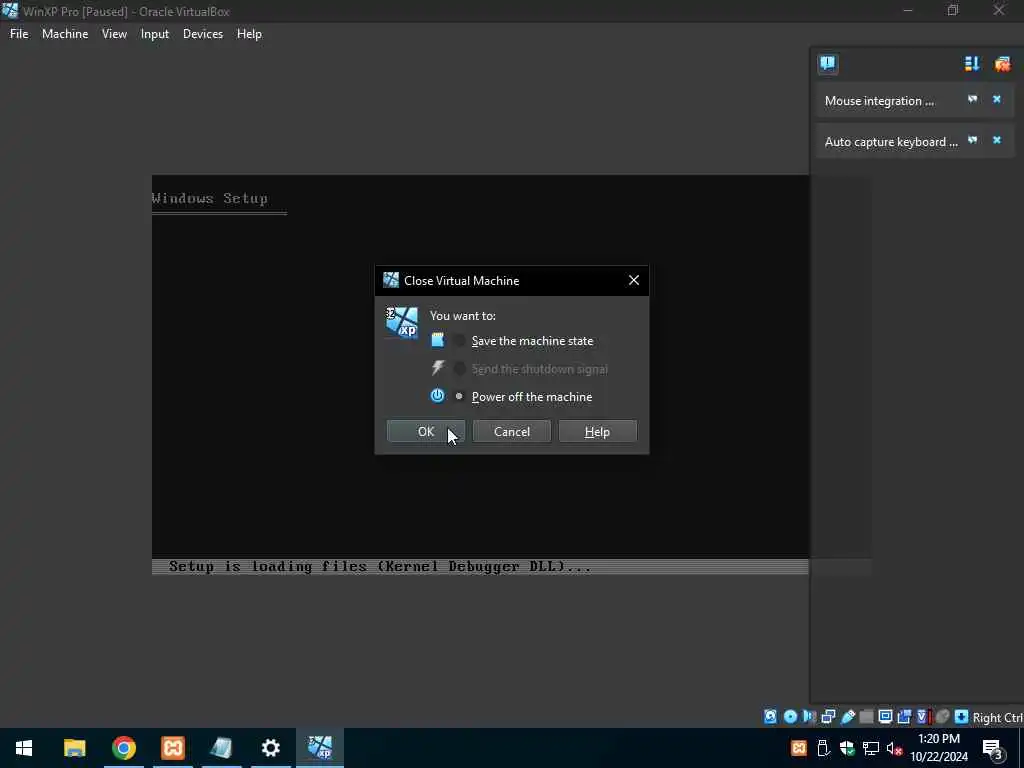Image resolution: width=1024 pixels, height=768 pixels.
Task: Click the notebook app on the taskbar
Action: tap(221, 748)
